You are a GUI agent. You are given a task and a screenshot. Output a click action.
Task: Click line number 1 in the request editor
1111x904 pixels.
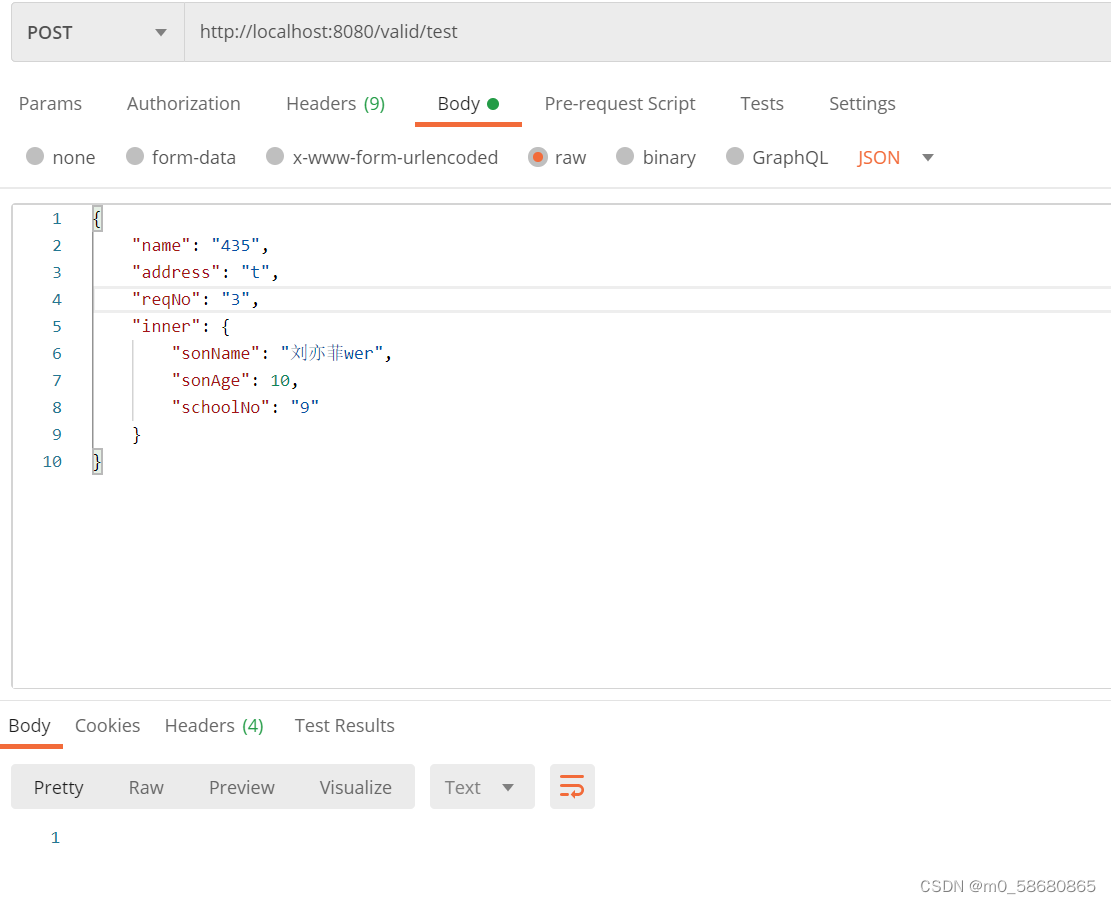point(57,219)
